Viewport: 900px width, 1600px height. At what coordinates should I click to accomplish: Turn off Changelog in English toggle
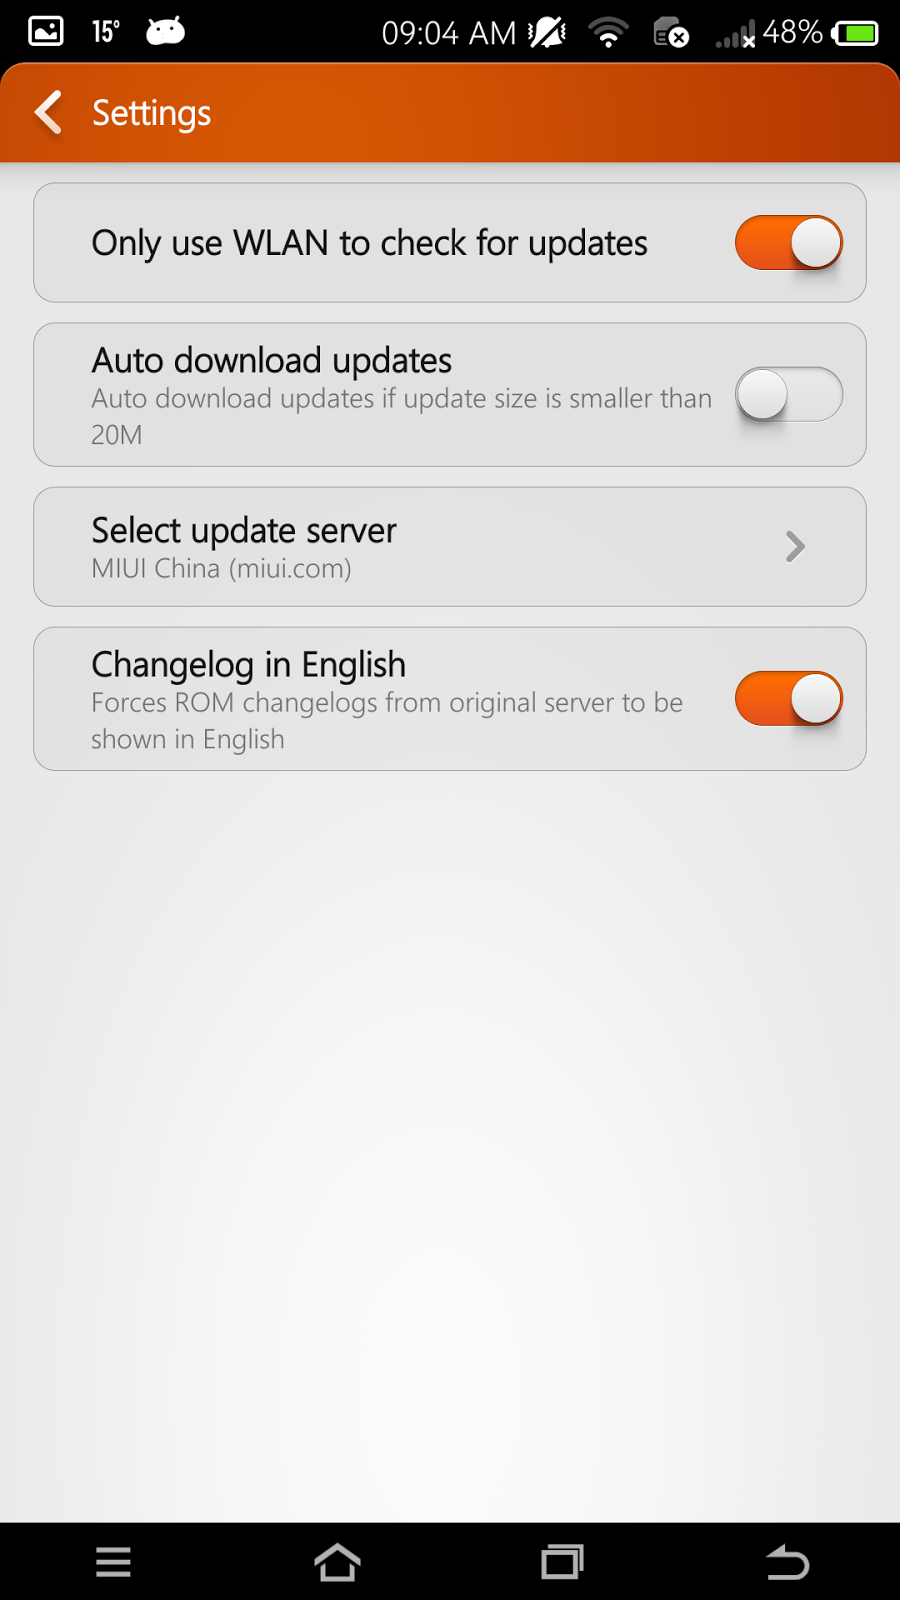point(789,698)
